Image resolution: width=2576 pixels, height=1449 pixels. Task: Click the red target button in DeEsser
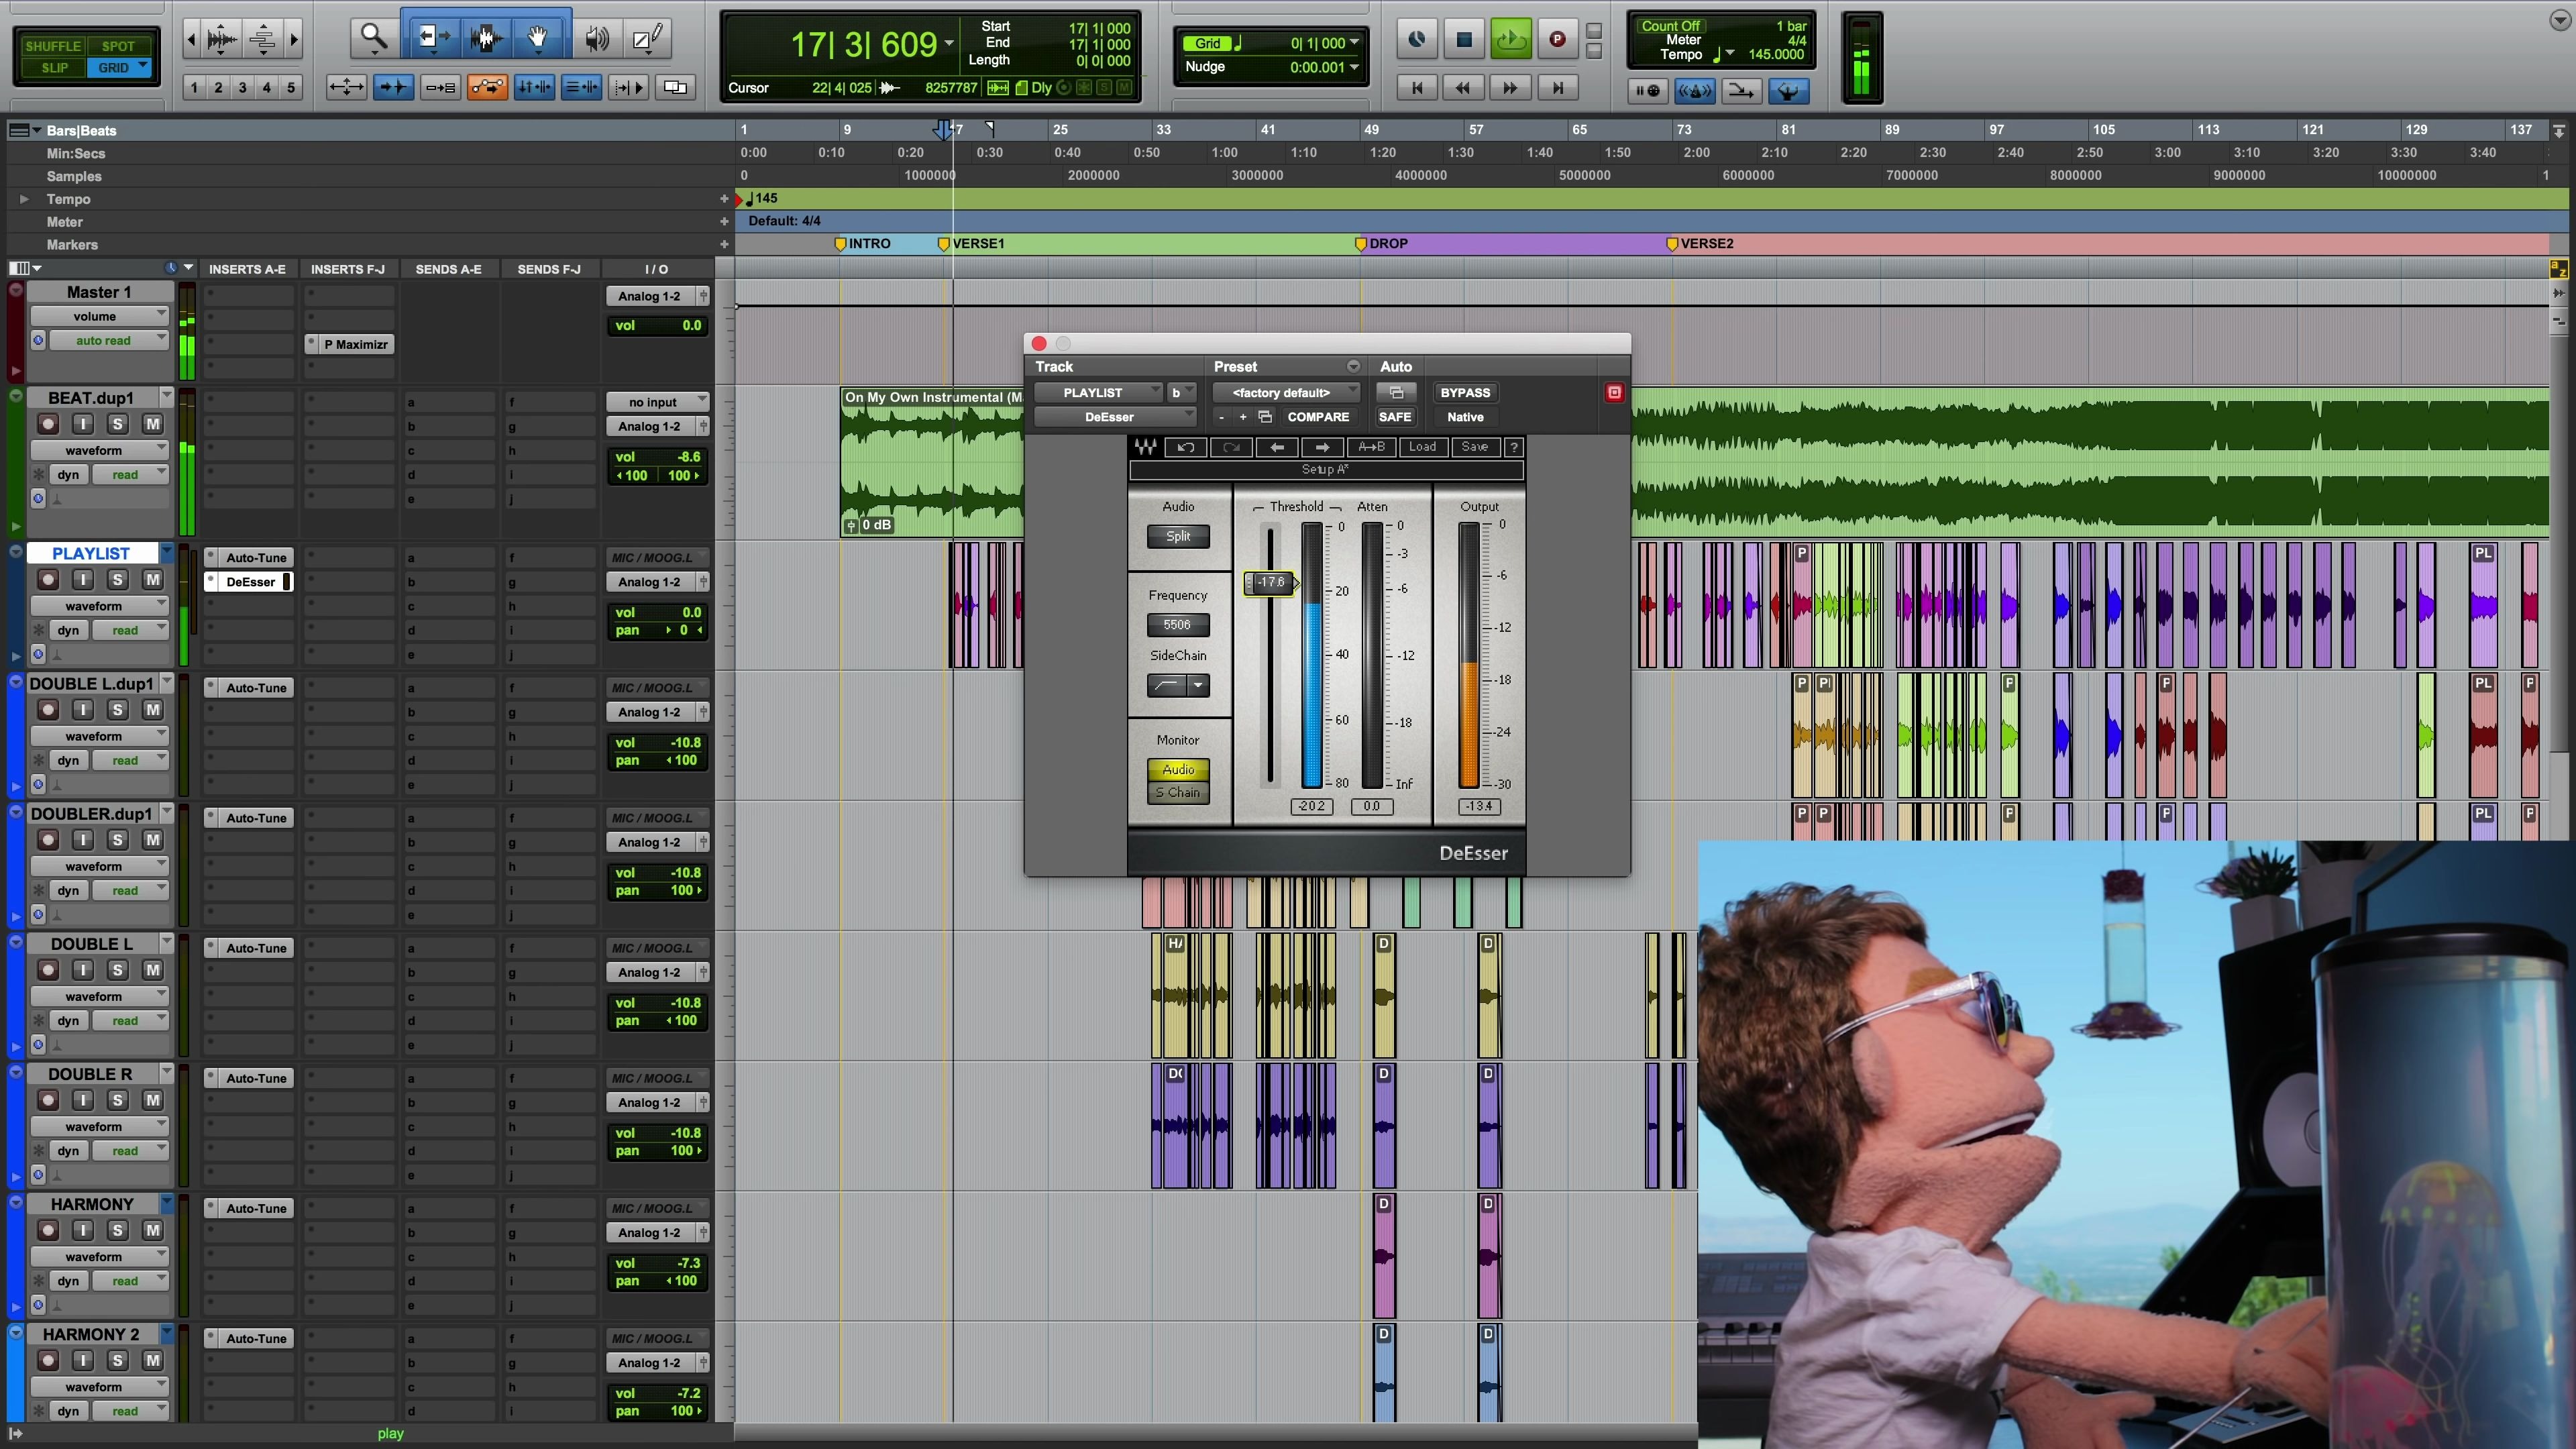coord(1614,392)
